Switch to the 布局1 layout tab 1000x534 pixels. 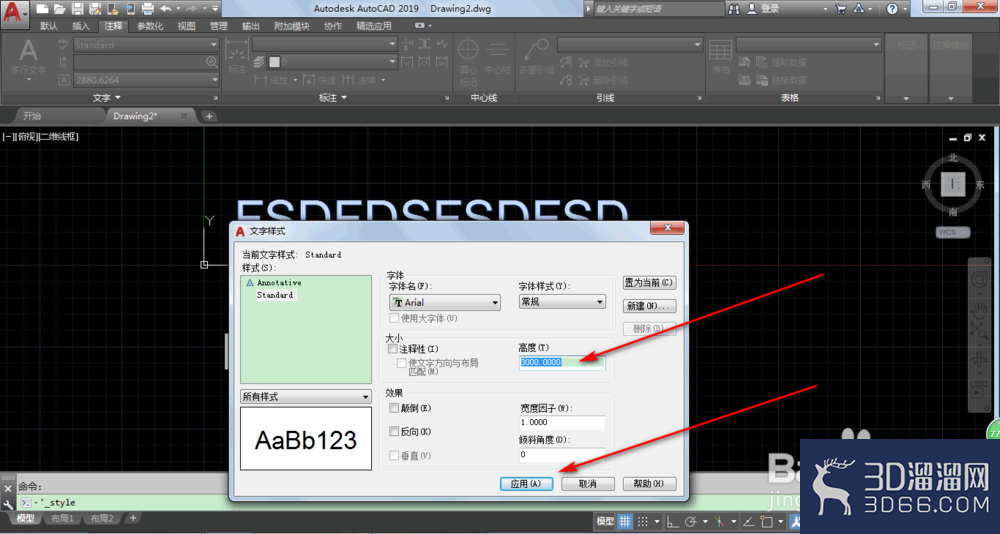coord(62,519)
